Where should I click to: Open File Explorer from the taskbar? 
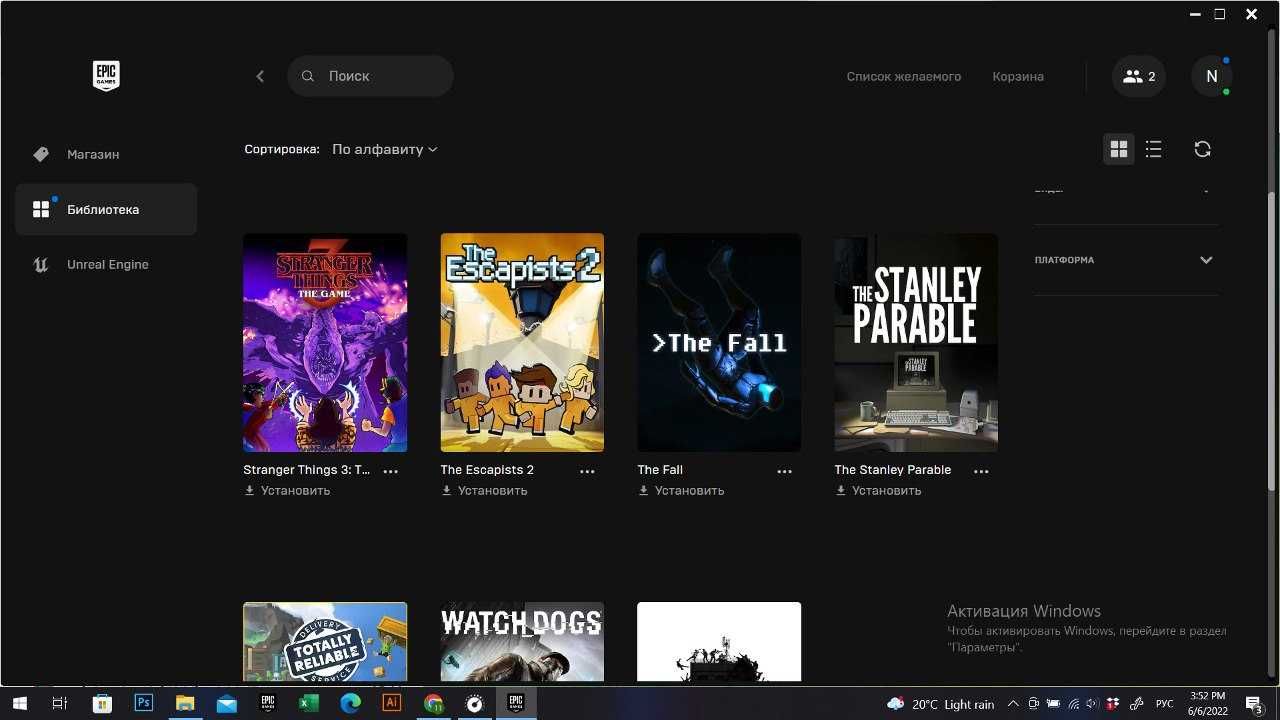[185, 704]
